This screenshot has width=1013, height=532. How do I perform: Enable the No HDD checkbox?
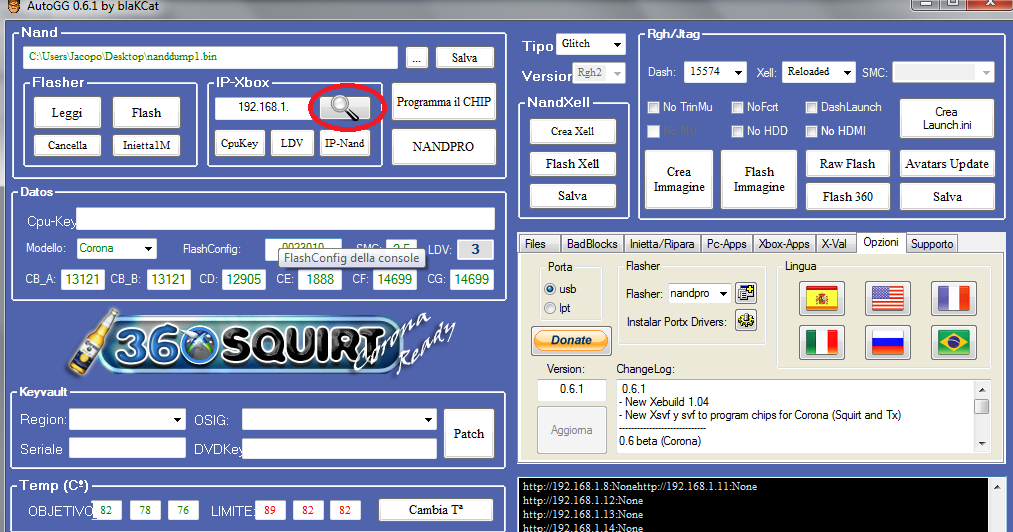737,131
